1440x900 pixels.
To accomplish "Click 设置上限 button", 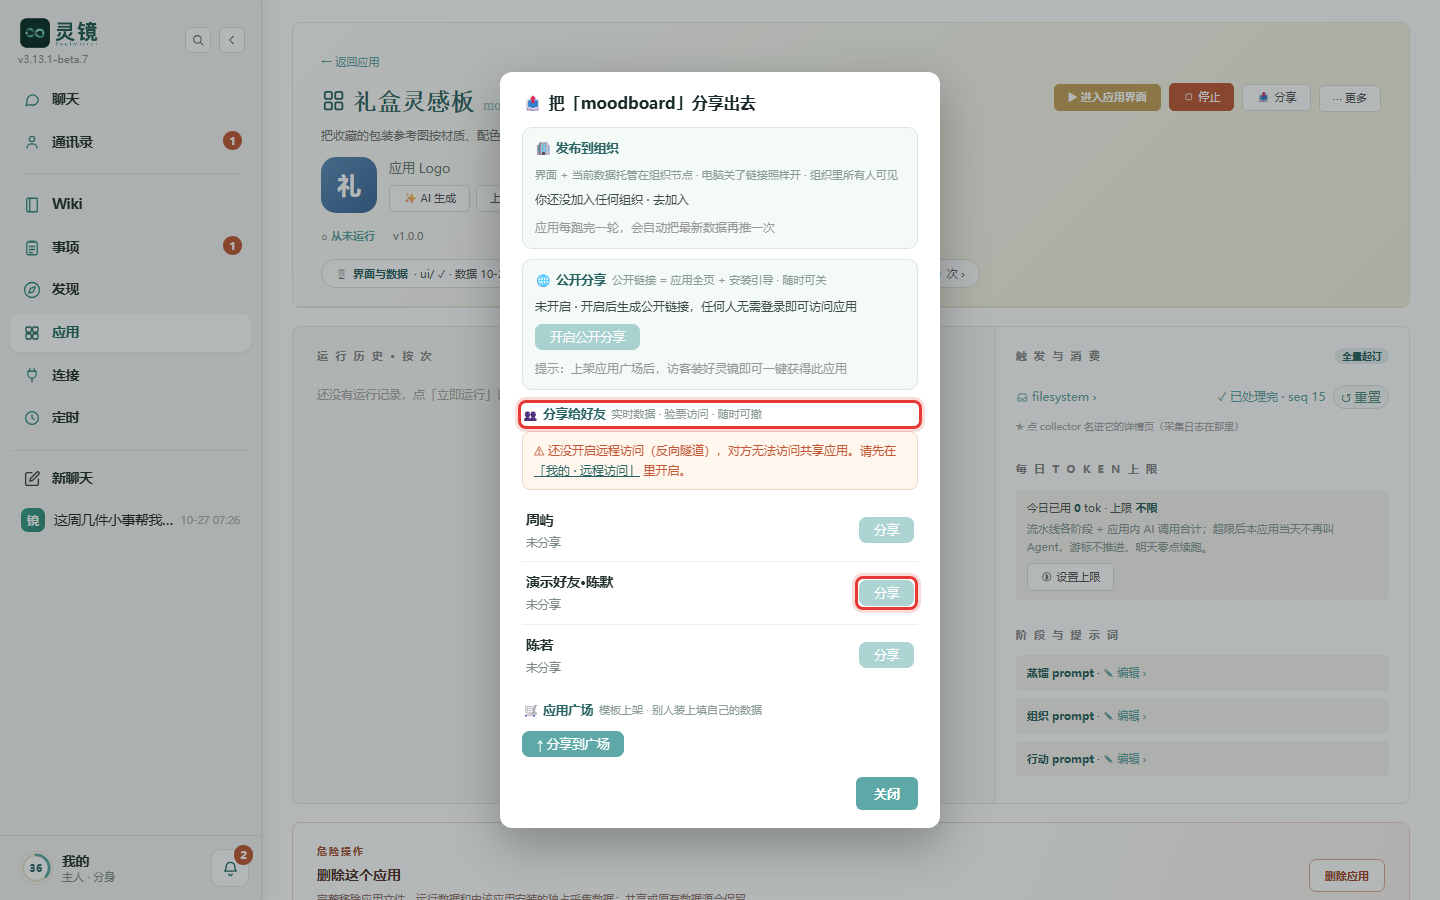I will (x=1070, y=577).
